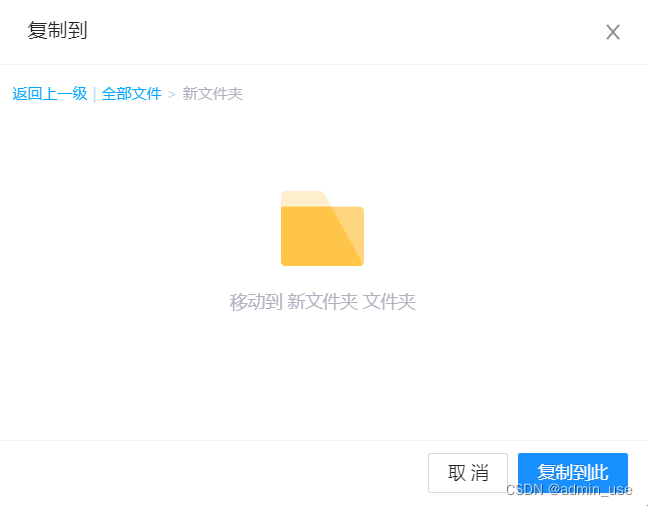The image size is (648, 506).
Task: Click the yellow folder icon
Action: pyautogui.click(x=322, y=228)
